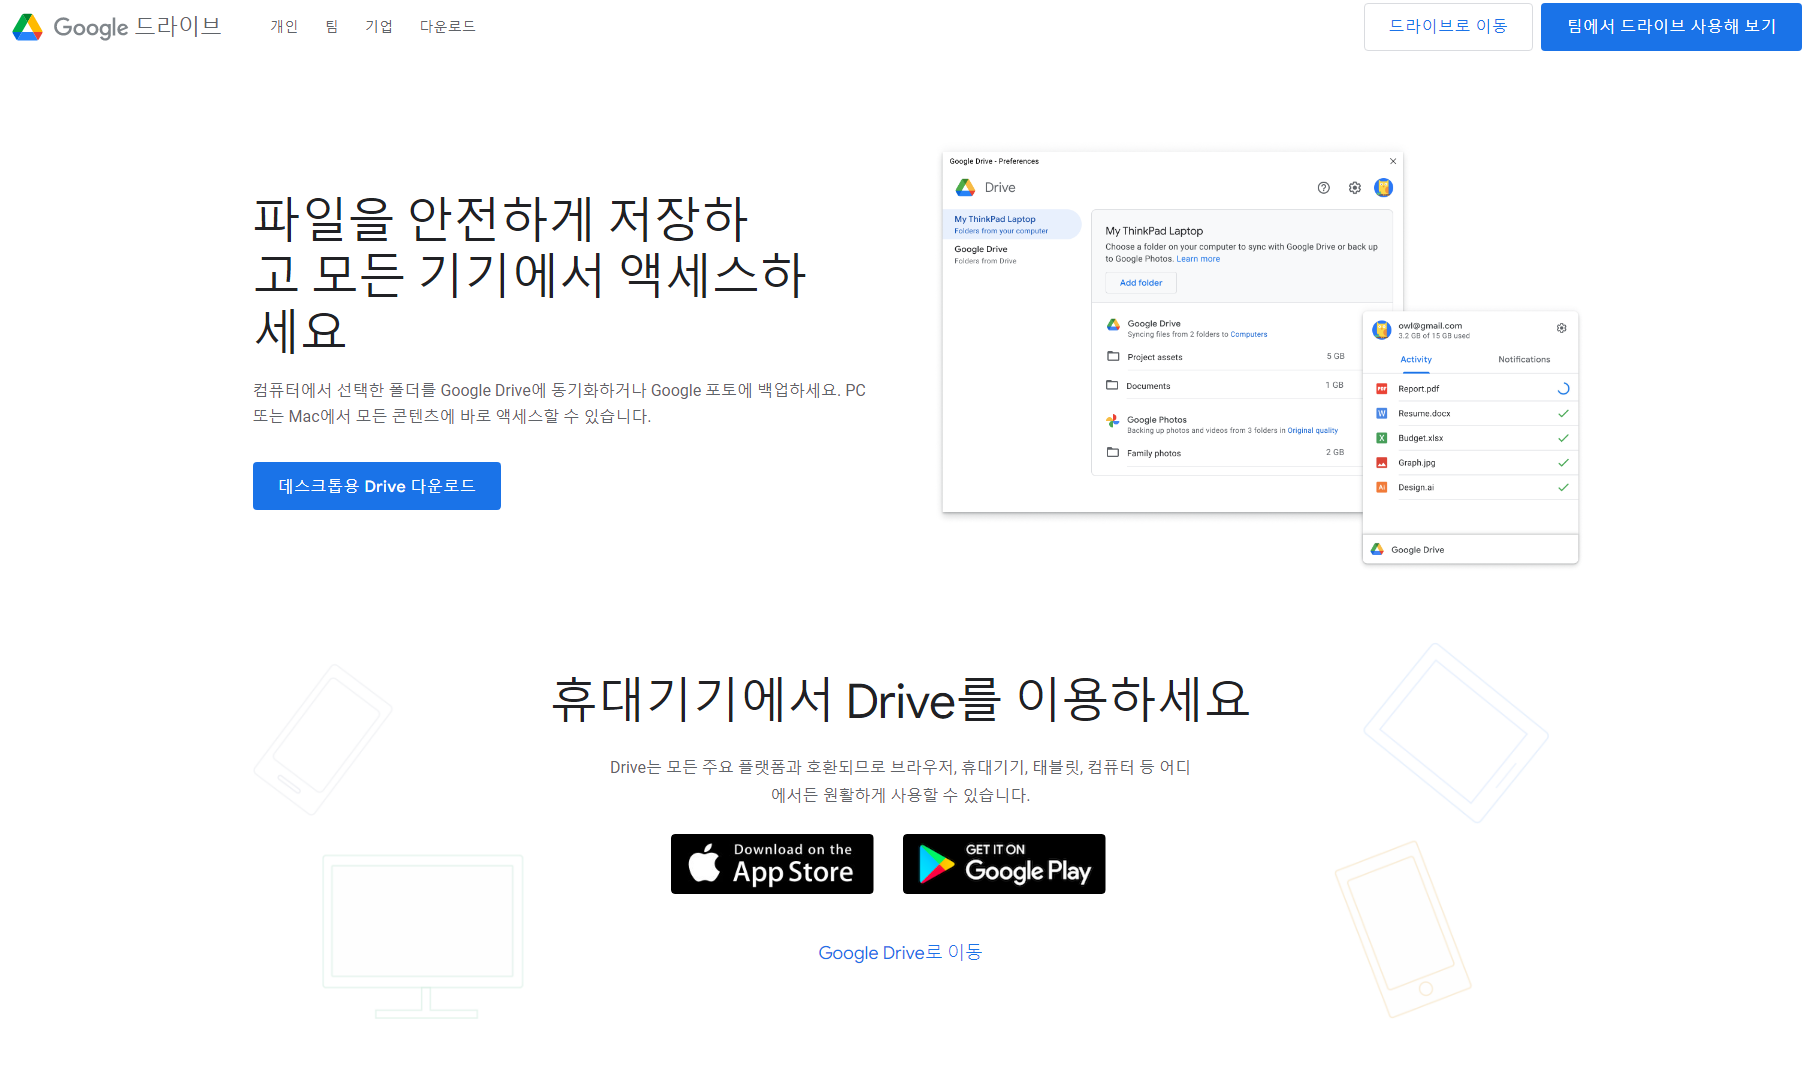Open the 팀 menu item
The width and height of the screenshot is (1810, 1077).
click(x=332, y=26)
